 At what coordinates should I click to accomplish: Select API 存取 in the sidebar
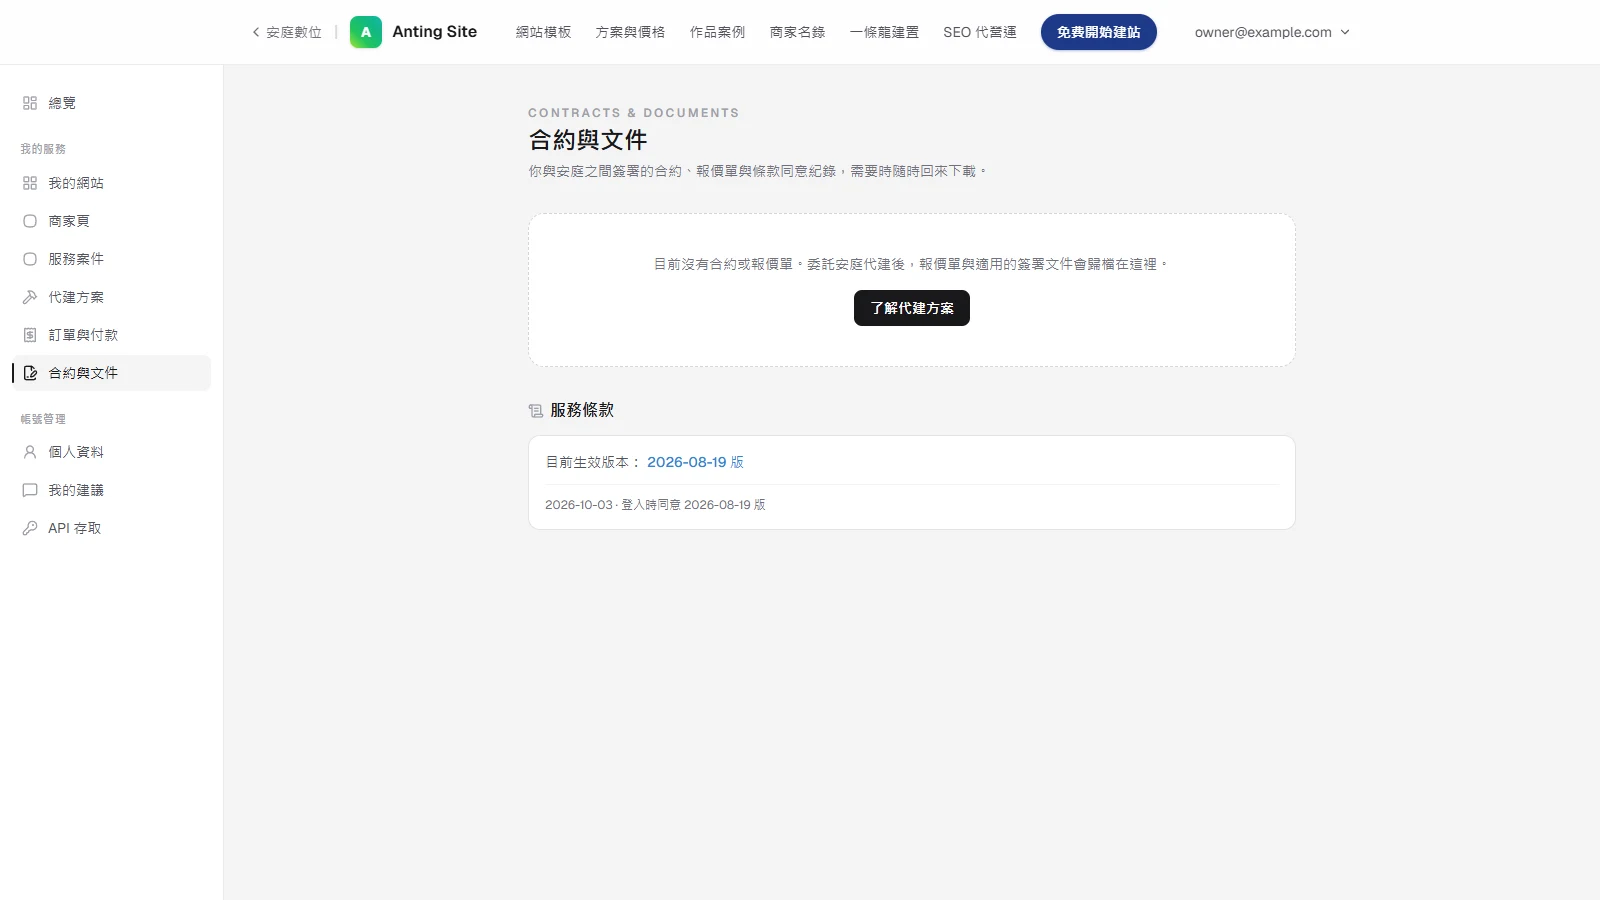tap(112, 528)
